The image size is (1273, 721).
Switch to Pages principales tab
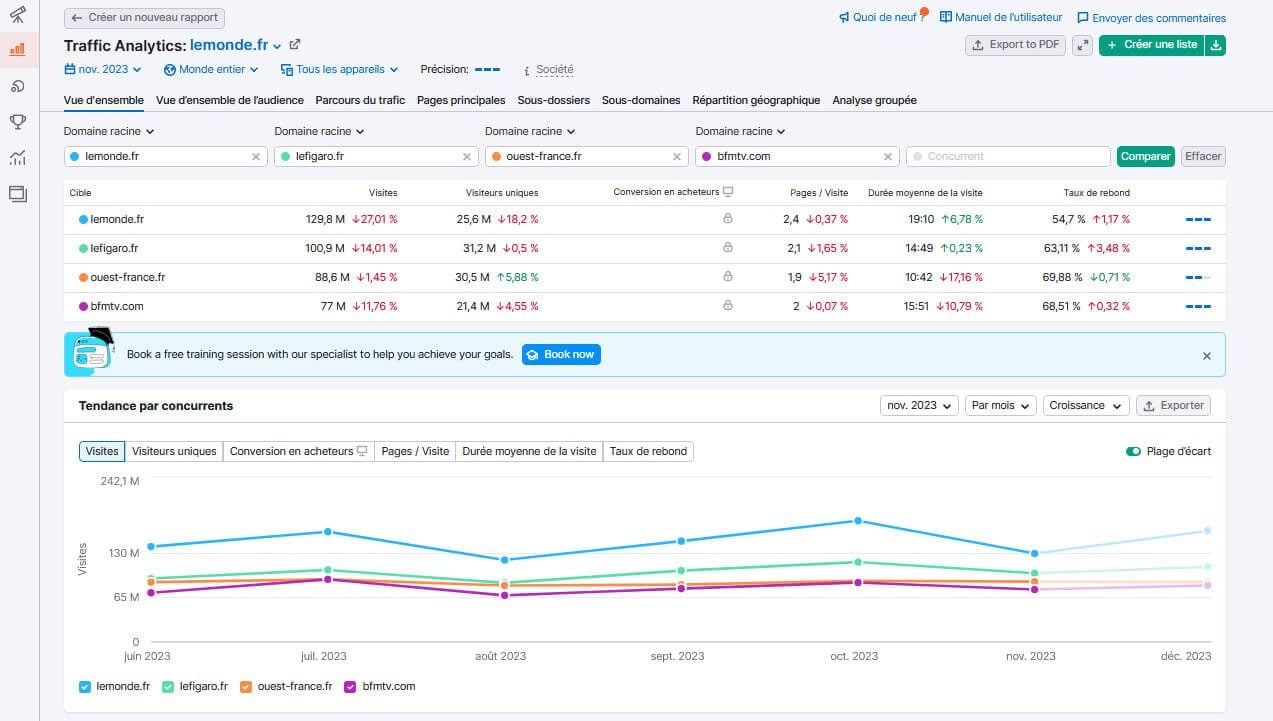coord(461,100)
